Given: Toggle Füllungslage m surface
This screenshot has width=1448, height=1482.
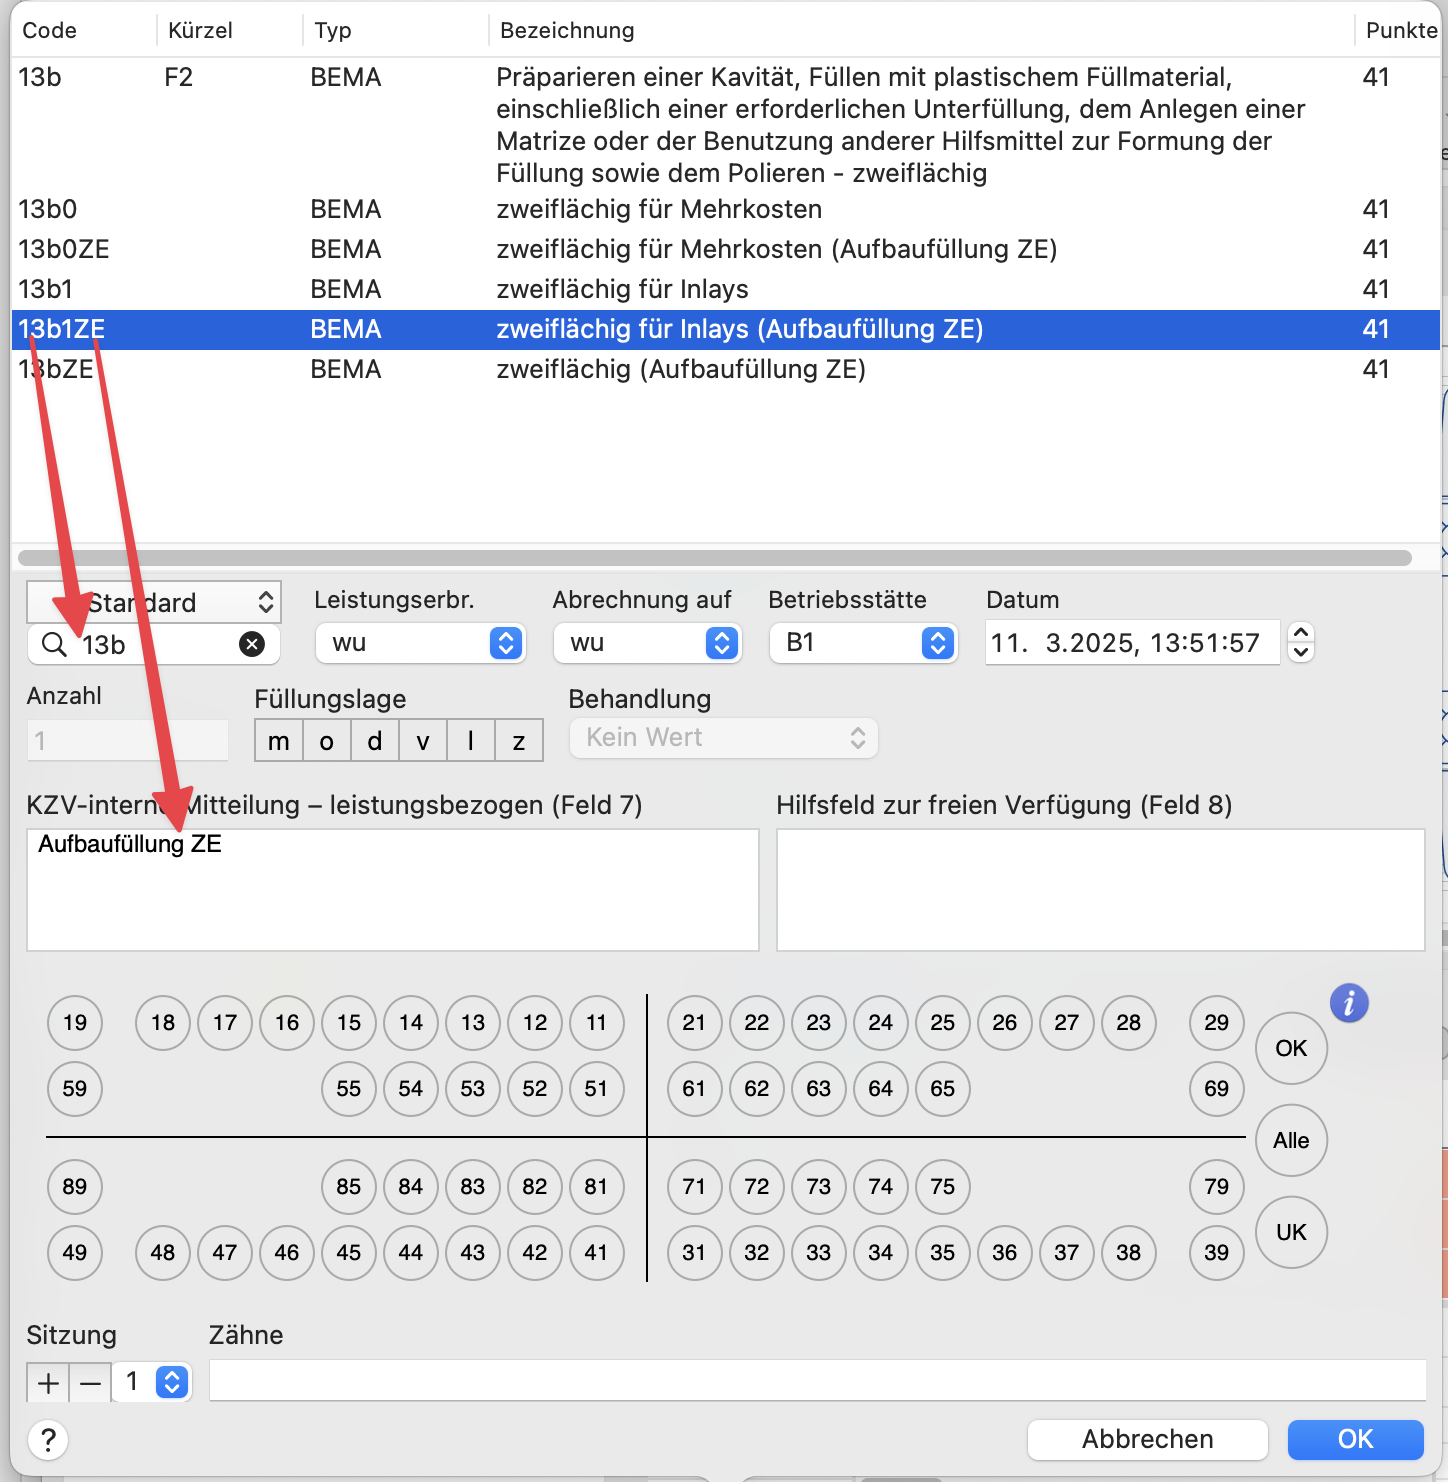Looking at the screenshot, I should [x=279, y=741].
